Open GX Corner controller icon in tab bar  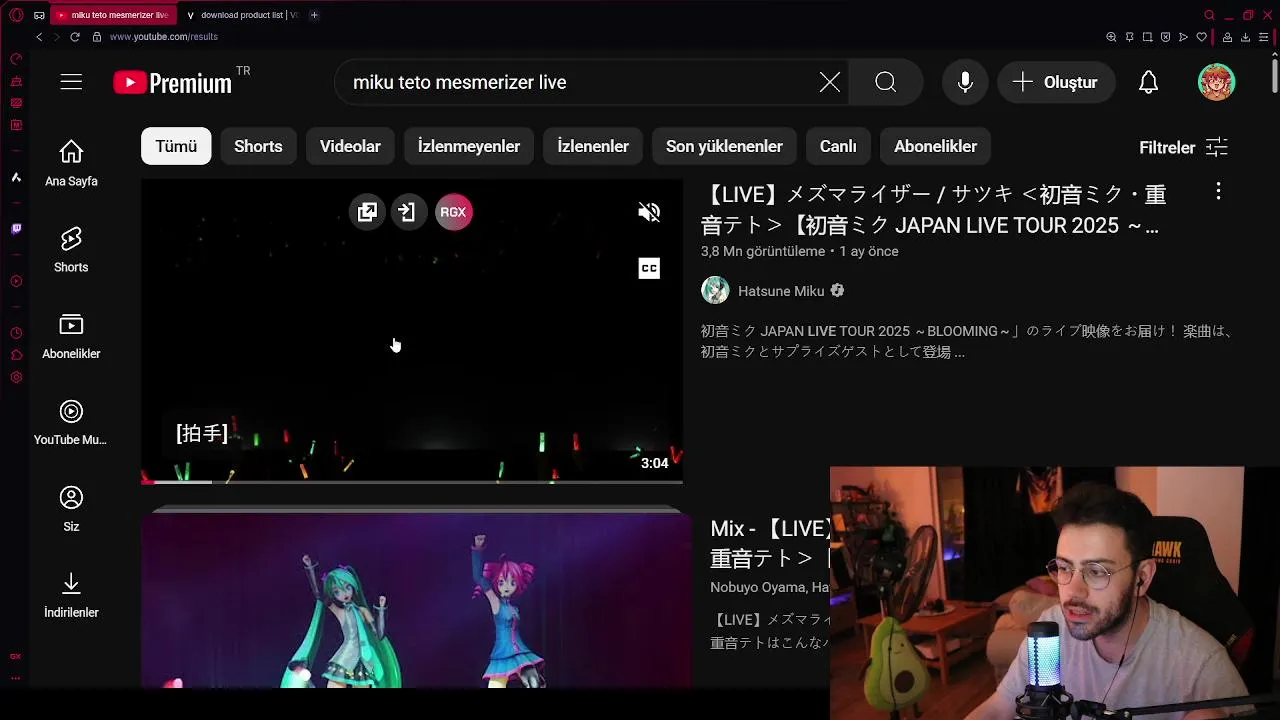click(x=39, y=15)
